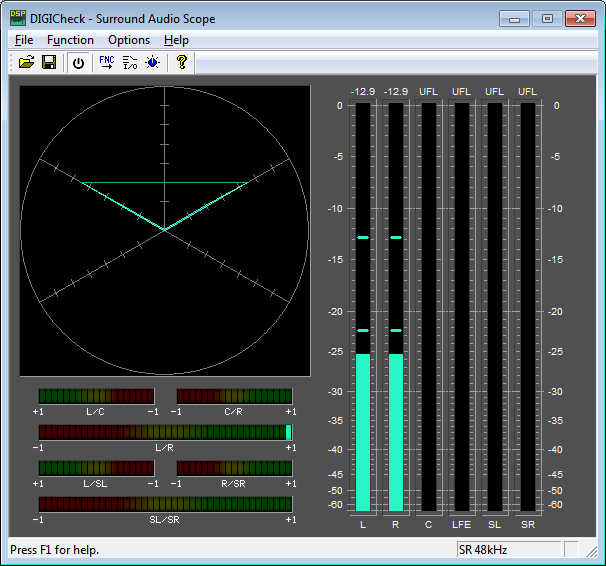Click the LFE channel level meter
The height and width of the screenshot is (566, 606).
[462, 307]
